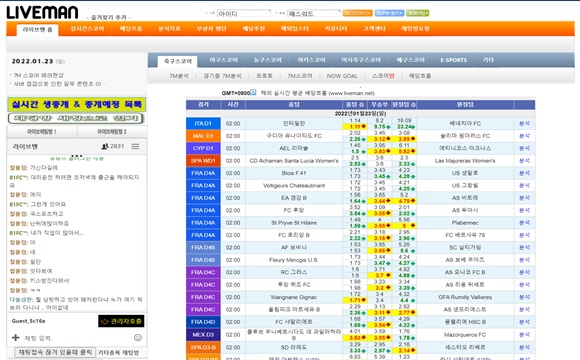Click the plus icon beside chat input
The height and width of the screenshot is (360, 580).
coord(16,337)
